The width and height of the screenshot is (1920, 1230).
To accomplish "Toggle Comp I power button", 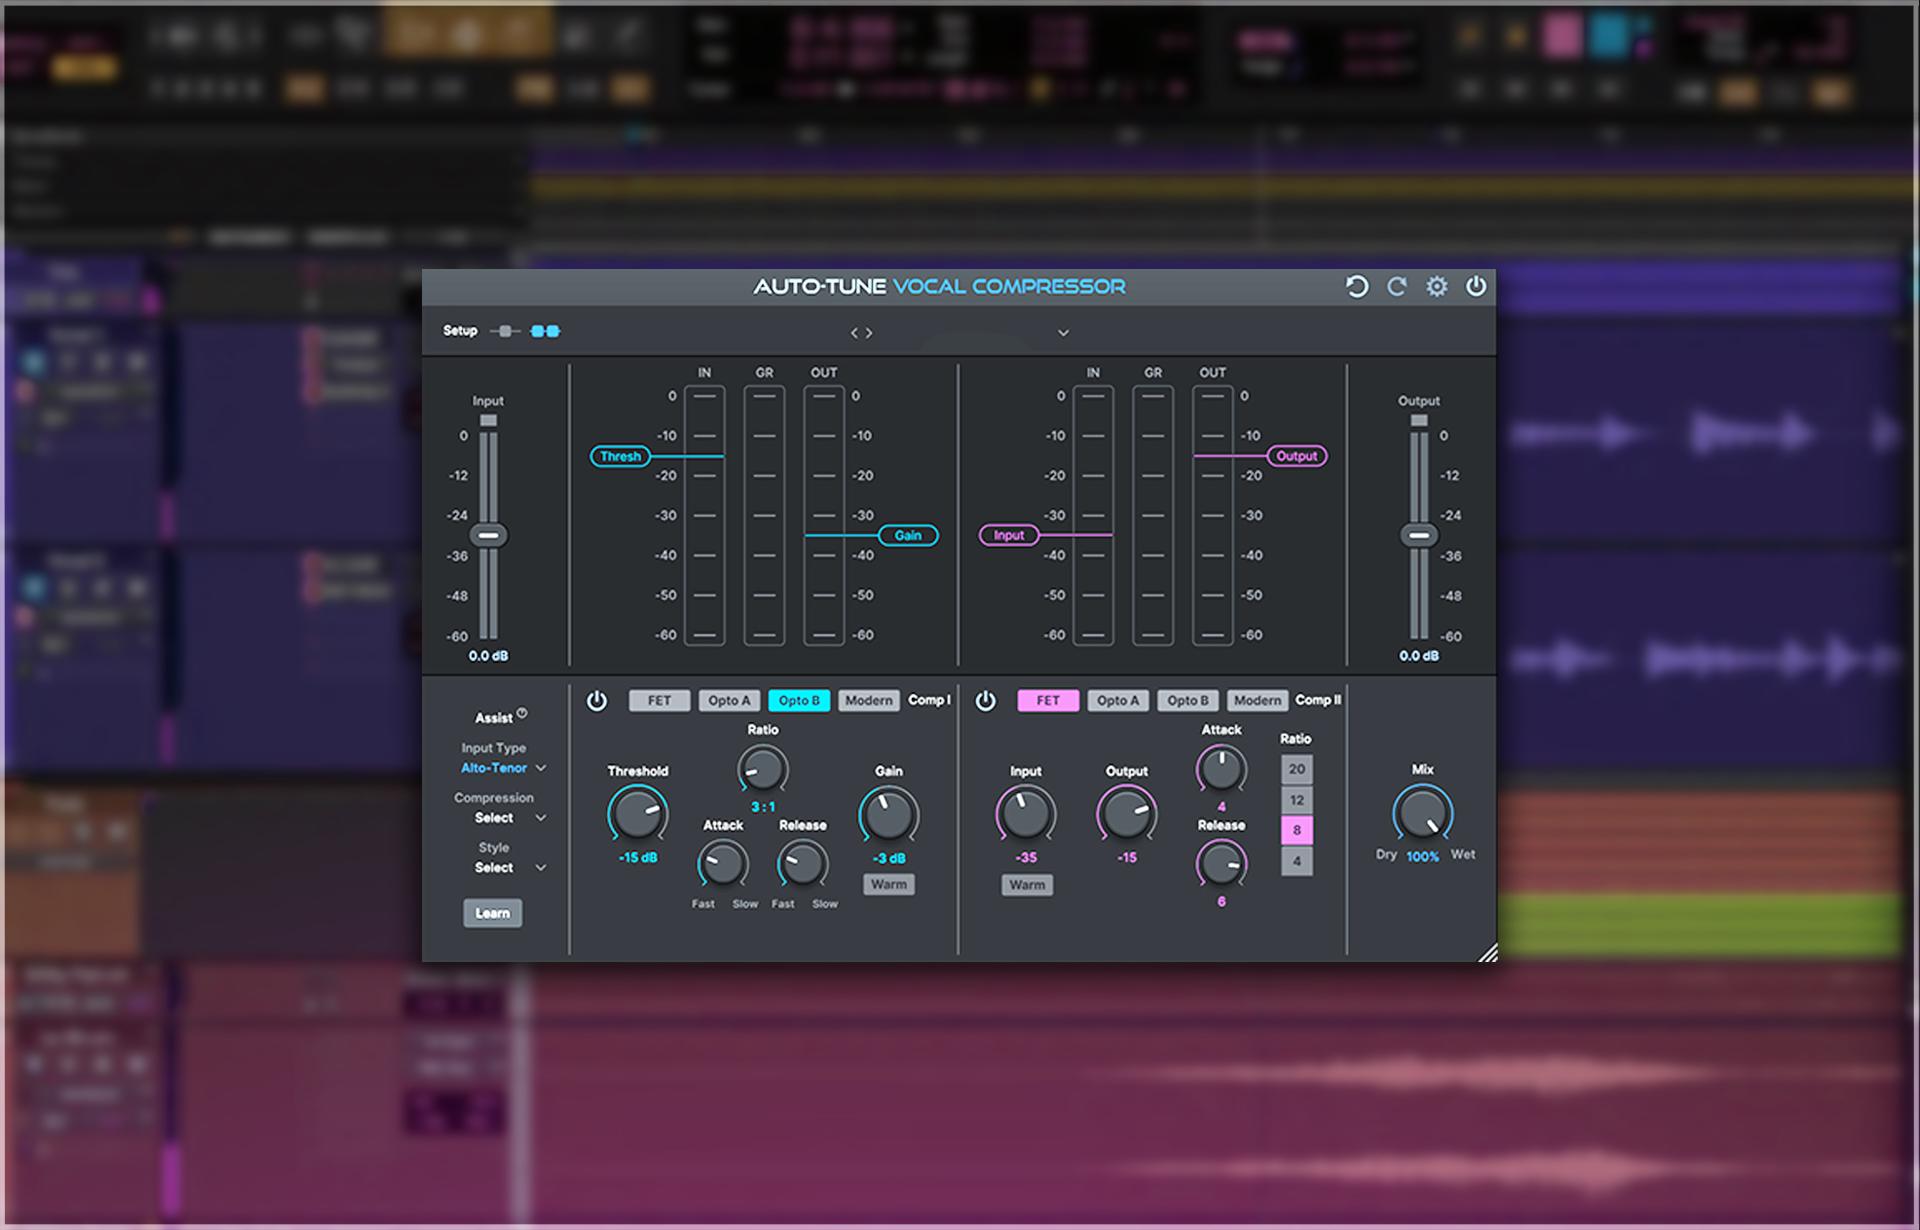I will coord(597,701).
